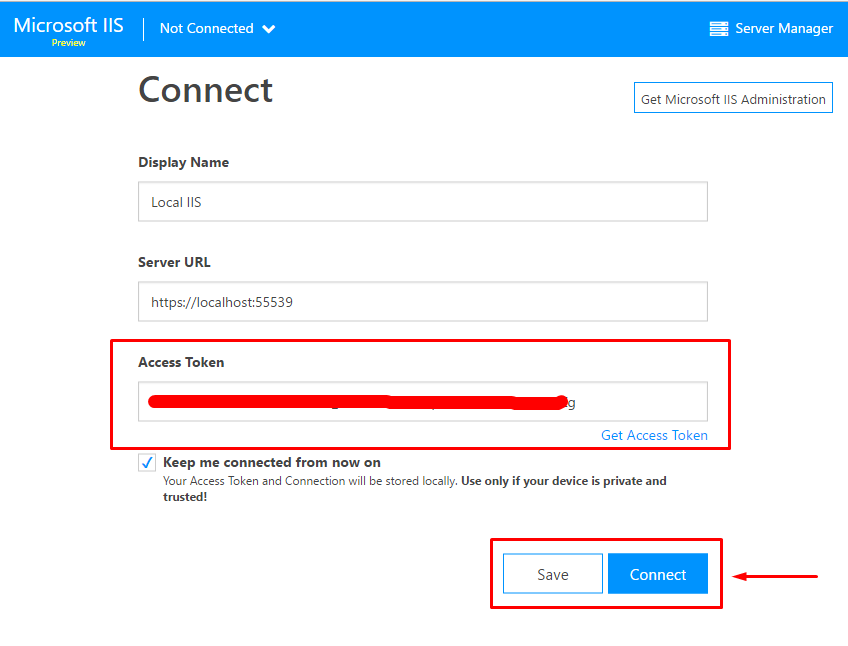Viewport: 848px width, 646px height.
Task: Click the Server Manager icon
Action: [x=719, y=29]
